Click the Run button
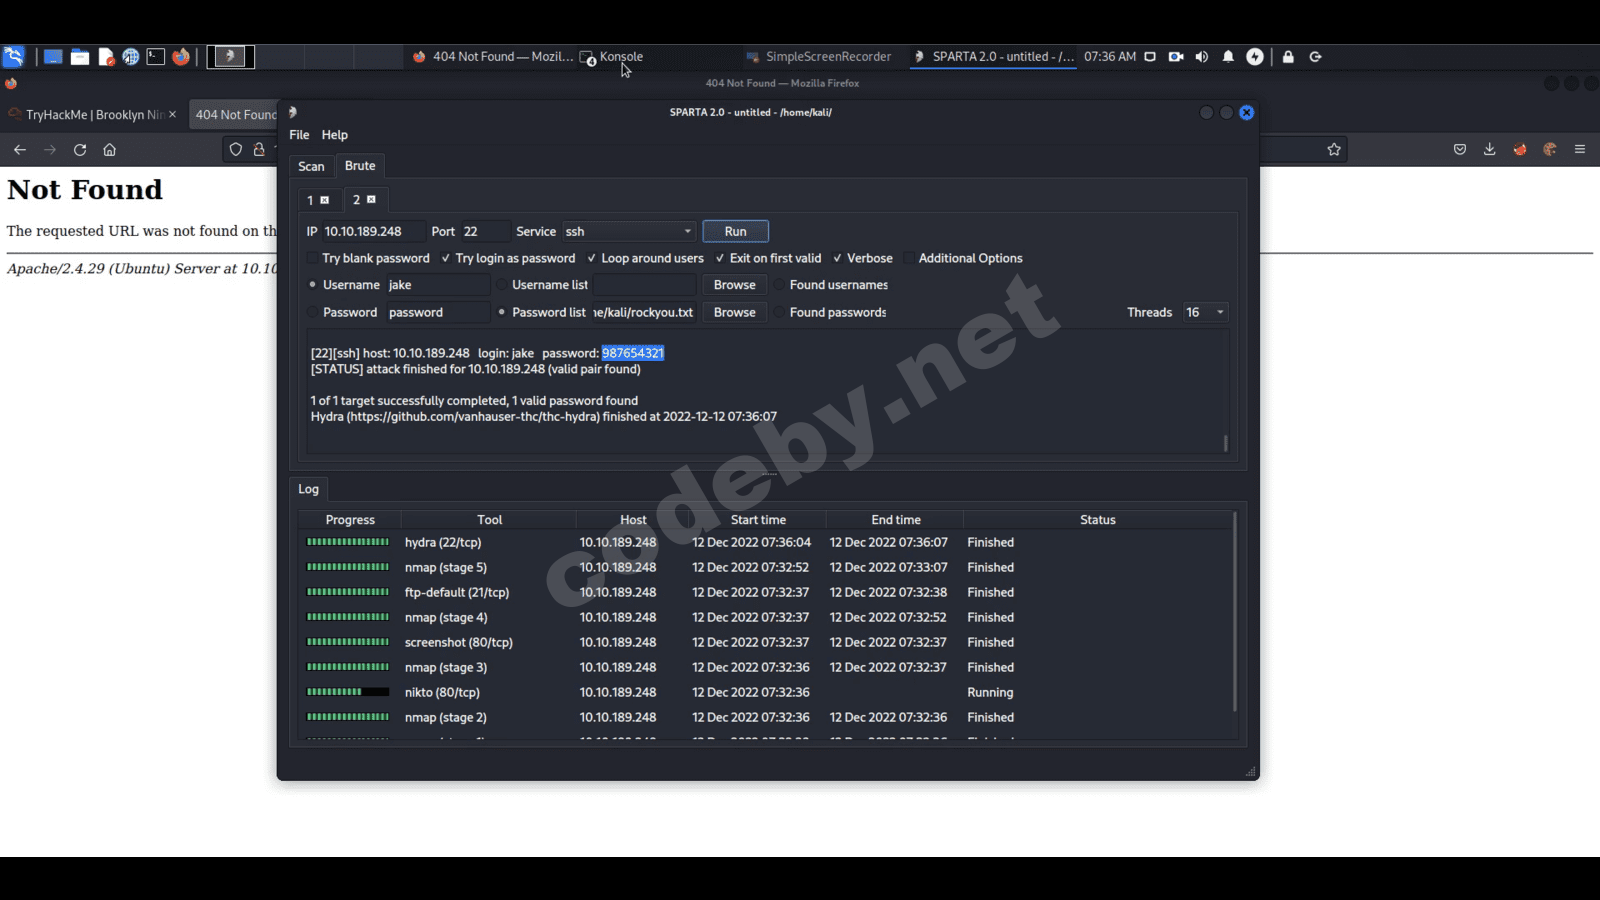 [735, 231]
